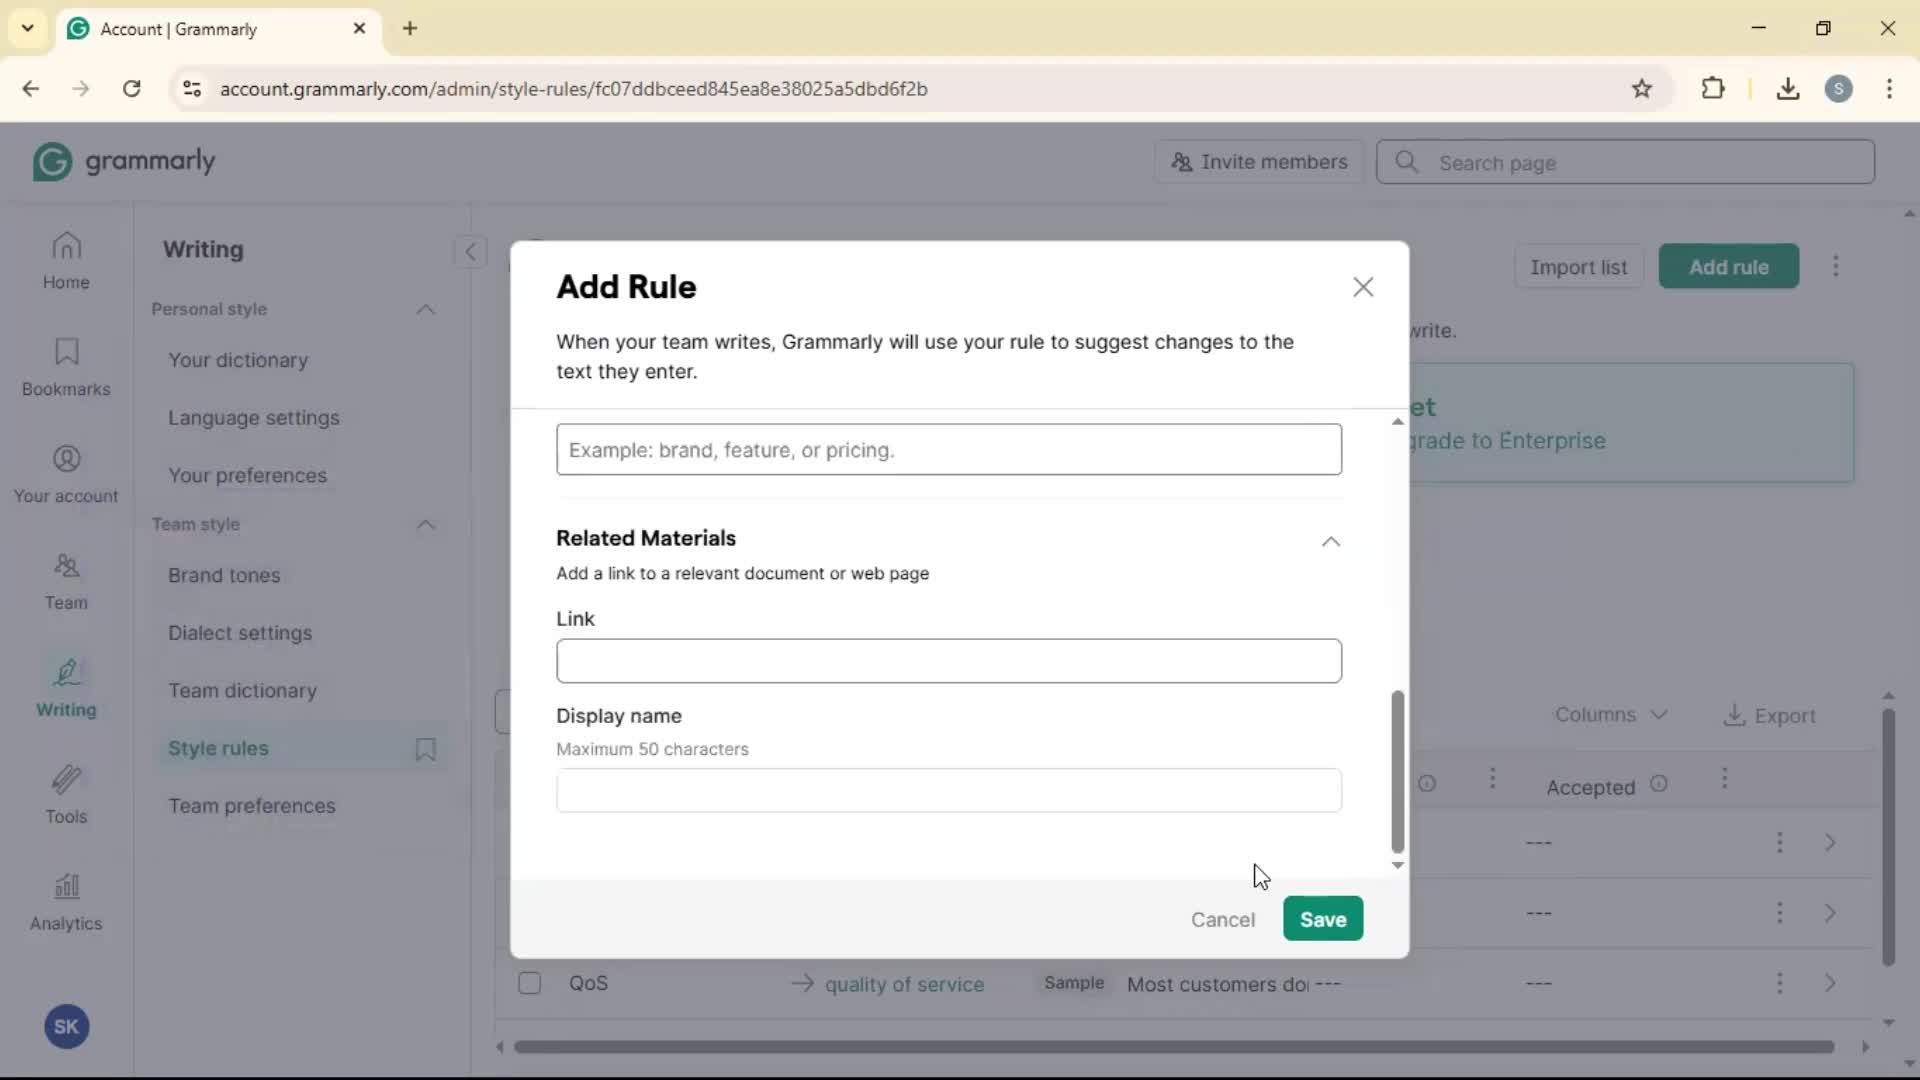1920x1080 pixels.
Task: Open Analytics section in sidebar
Action: click(x=66, y=901)
